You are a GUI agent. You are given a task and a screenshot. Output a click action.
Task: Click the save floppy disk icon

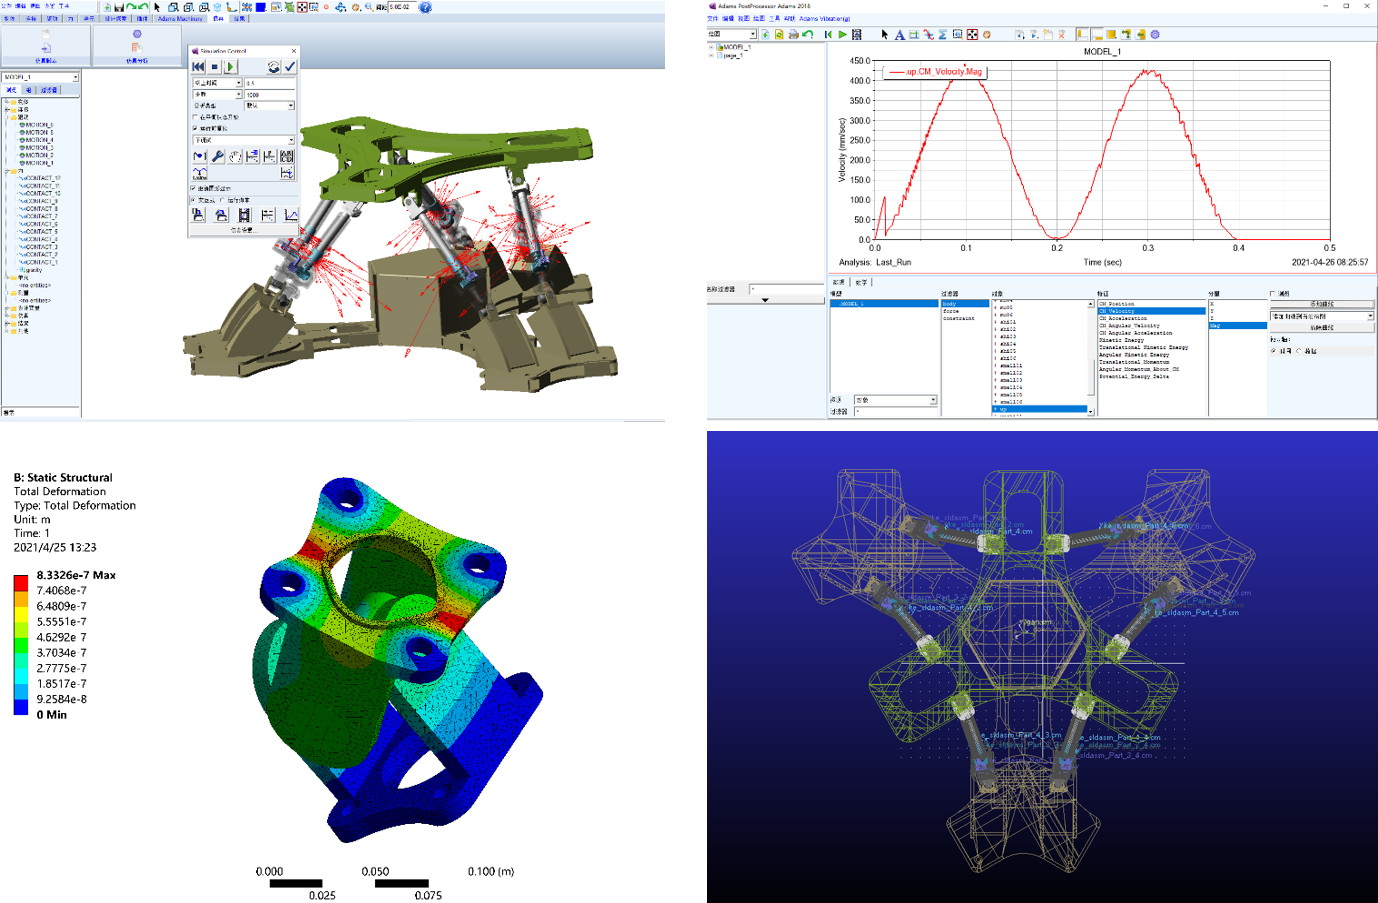tap(119, 7)
